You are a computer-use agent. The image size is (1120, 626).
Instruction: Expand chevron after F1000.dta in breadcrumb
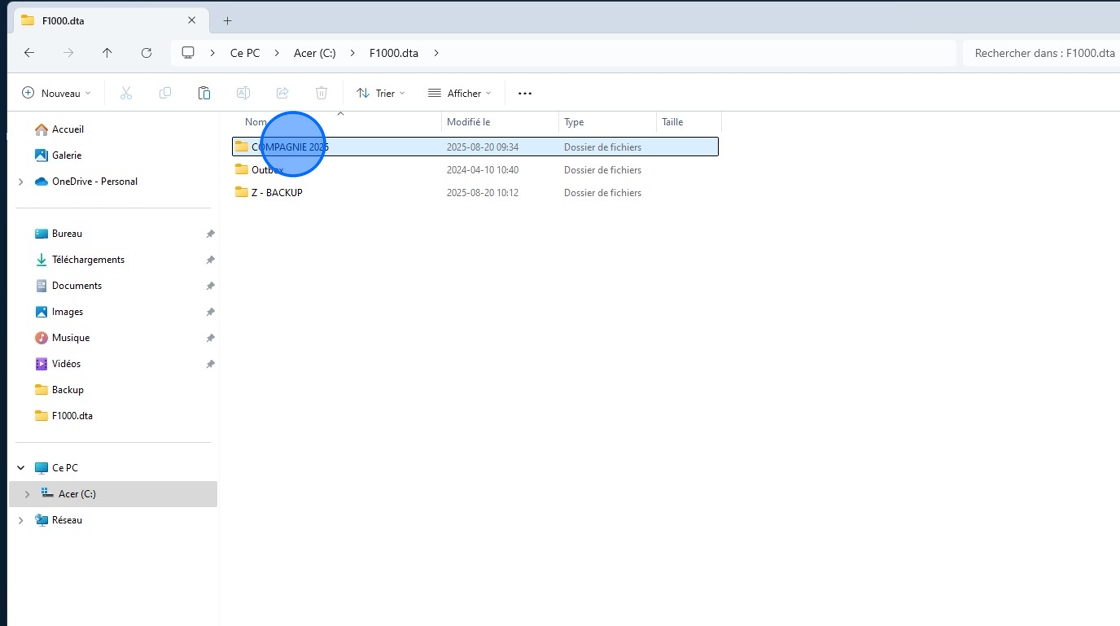click(436, 53)
